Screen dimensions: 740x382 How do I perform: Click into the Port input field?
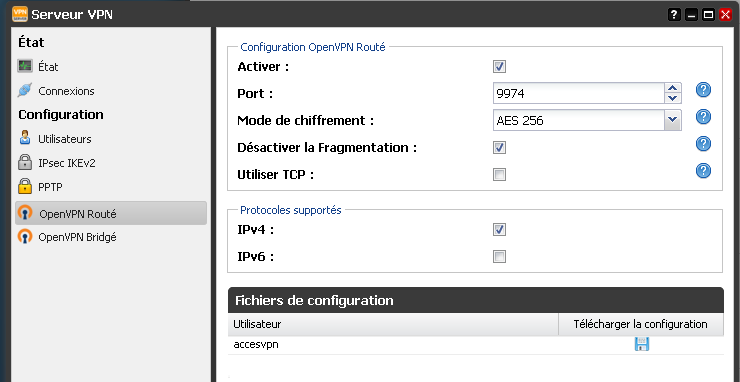tap(579, 93)
